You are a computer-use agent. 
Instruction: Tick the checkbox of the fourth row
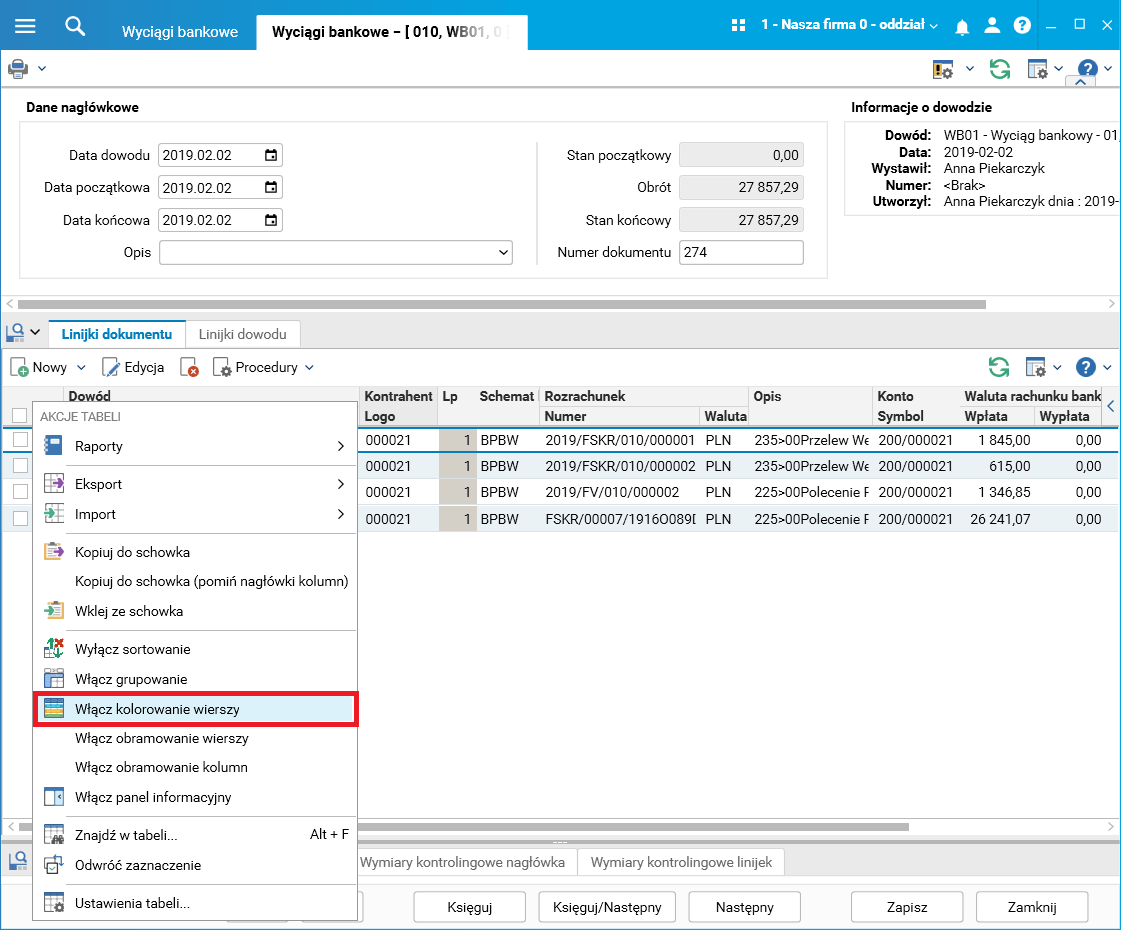point(20,518)
